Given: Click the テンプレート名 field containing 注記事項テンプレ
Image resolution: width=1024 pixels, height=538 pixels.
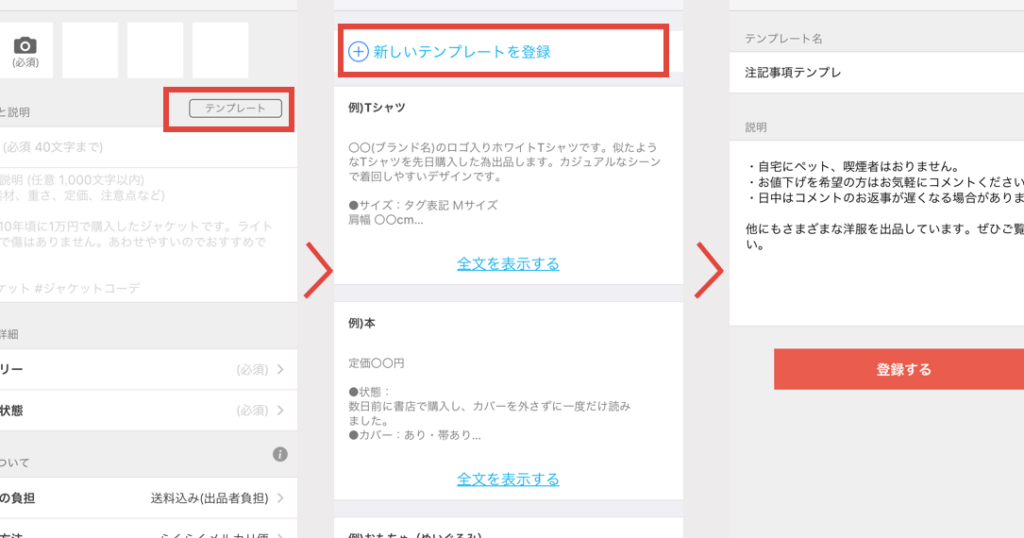Looking at the screenshot, I should tap(876, 73).
